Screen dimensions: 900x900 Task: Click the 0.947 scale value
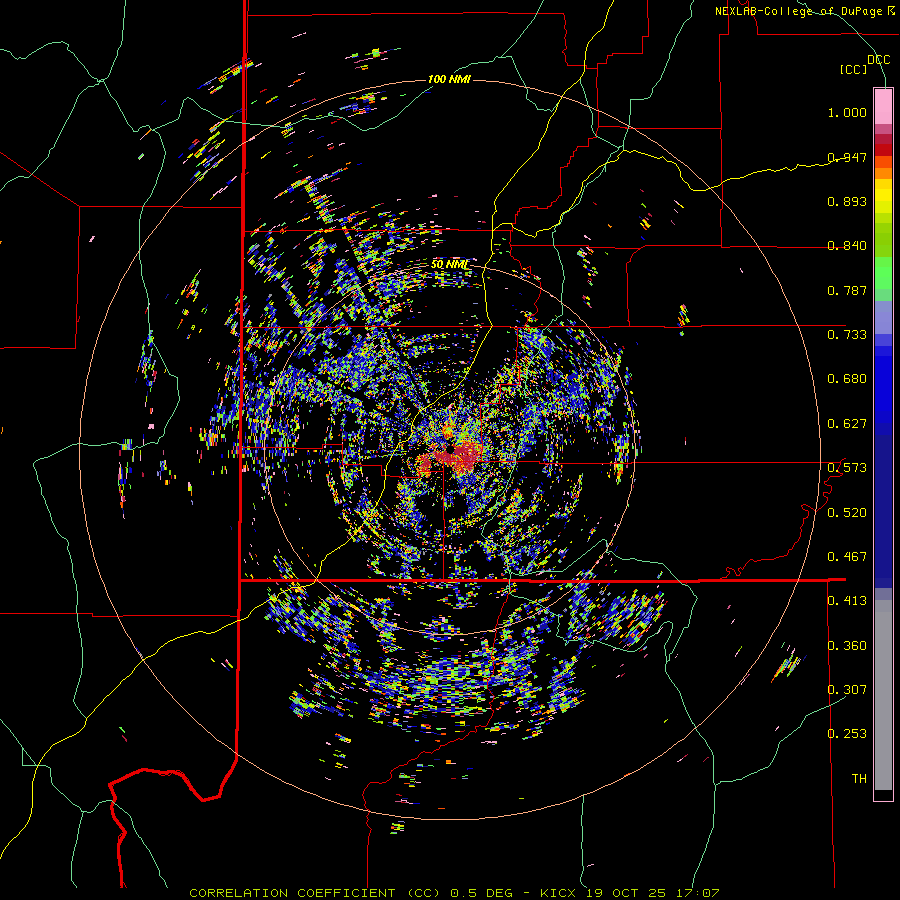pos(847,157)
